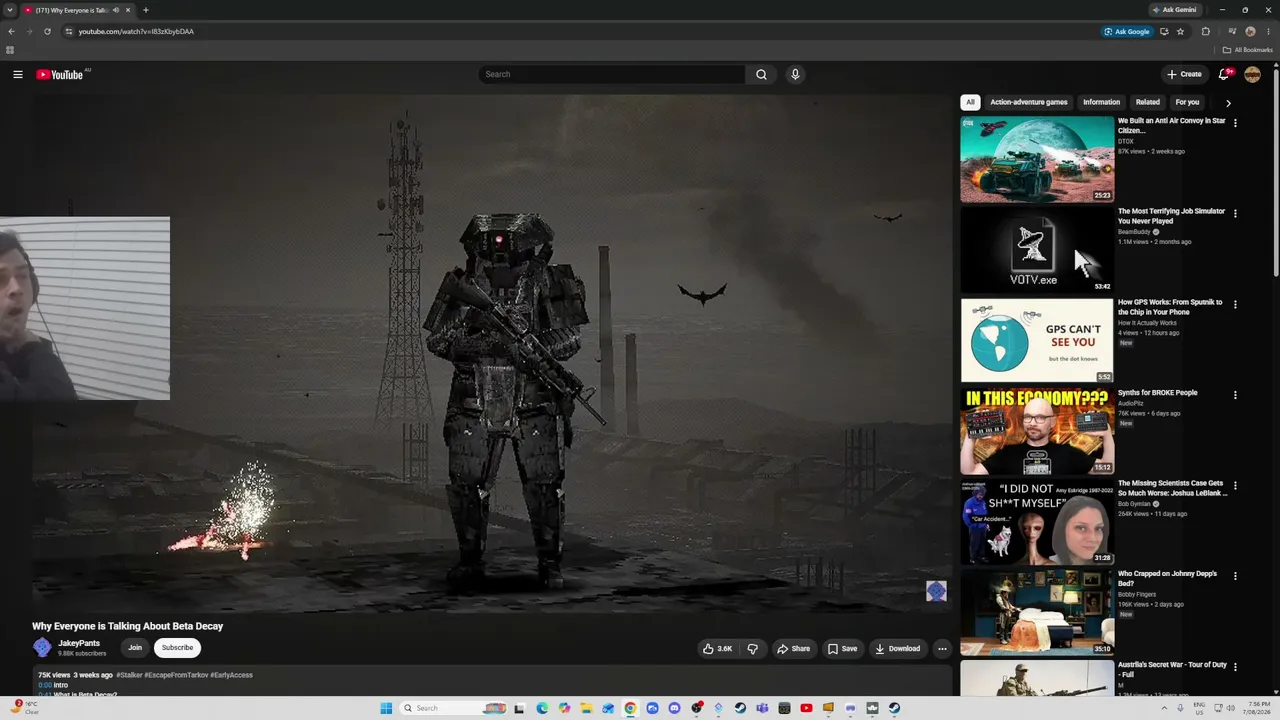The width and height of the screenshot is (1280, 720).
Task: Open options for Missing Scientists Case video
Action: tap(1235, 486)
